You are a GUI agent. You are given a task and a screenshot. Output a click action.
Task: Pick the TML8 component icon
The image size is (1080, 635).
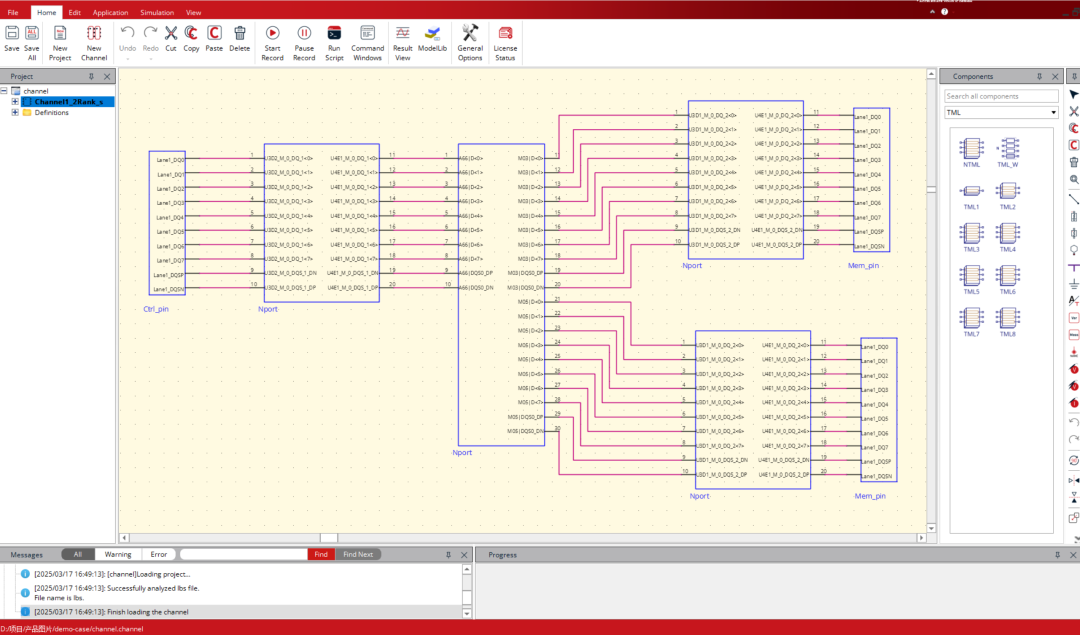1008,318
